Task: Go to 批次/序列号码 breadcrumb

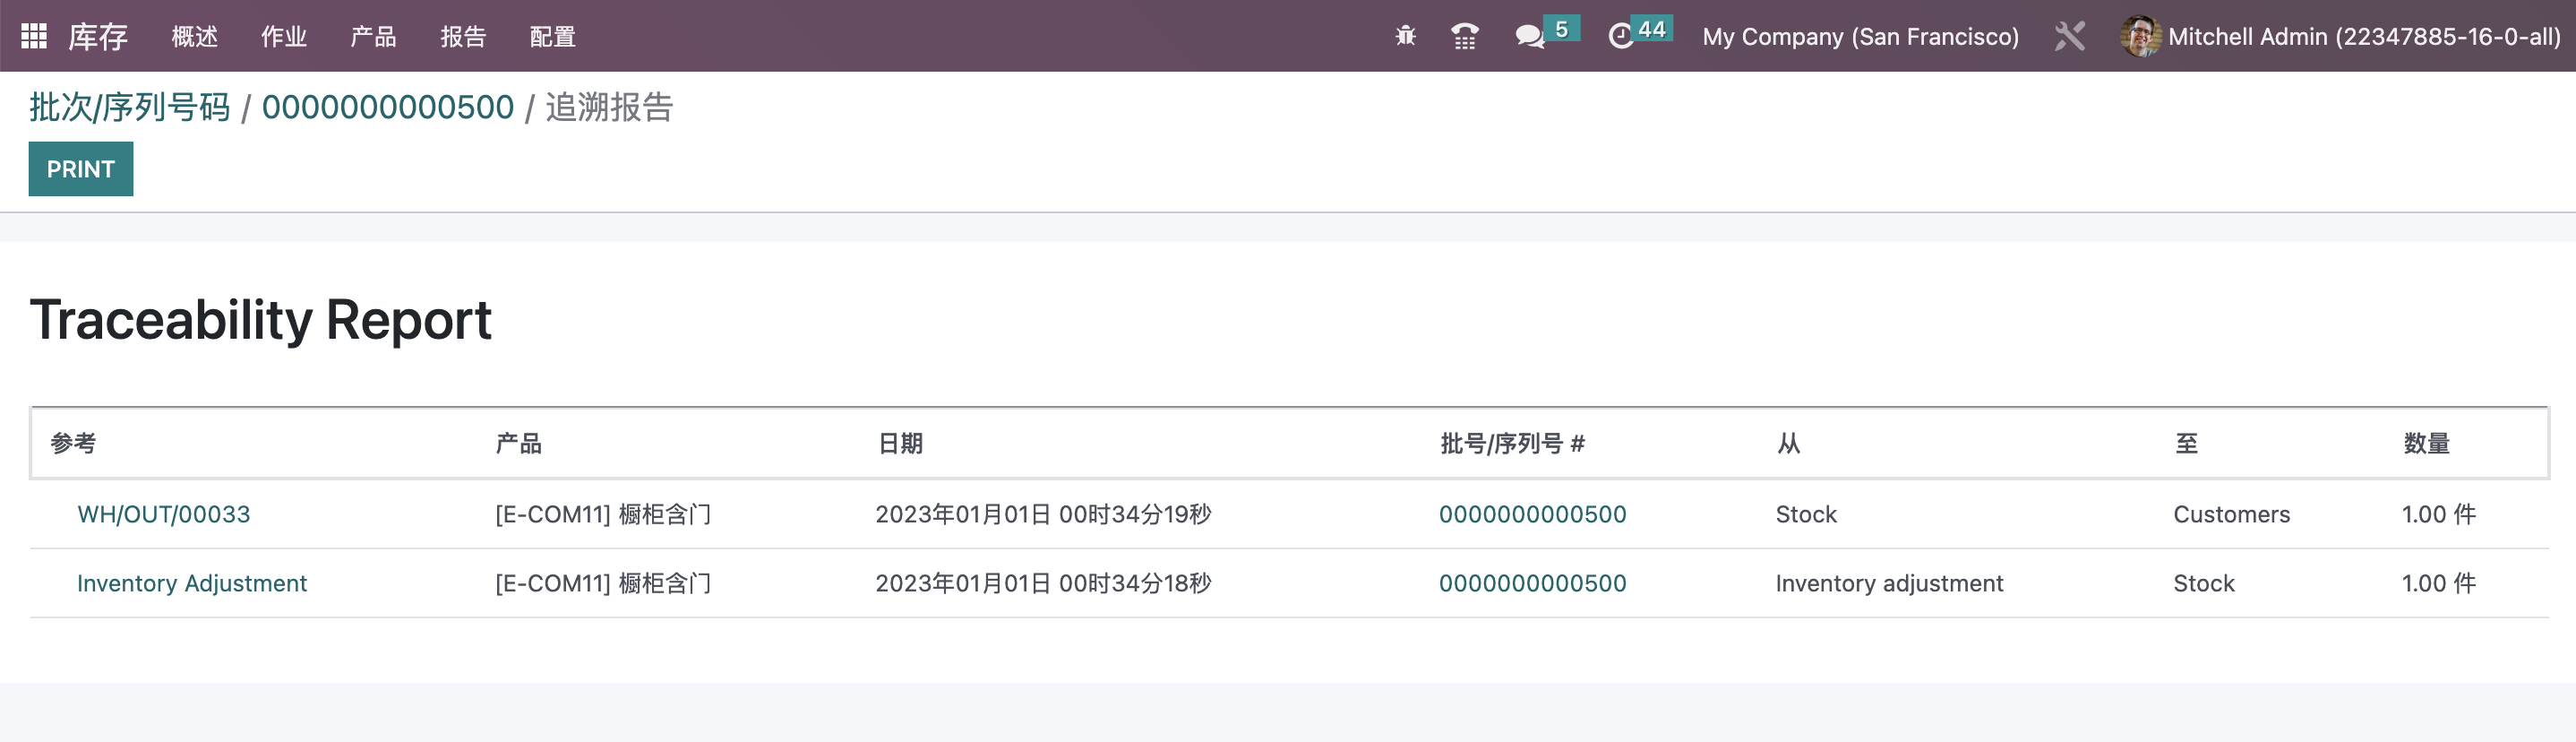Action: pos(130,107)
